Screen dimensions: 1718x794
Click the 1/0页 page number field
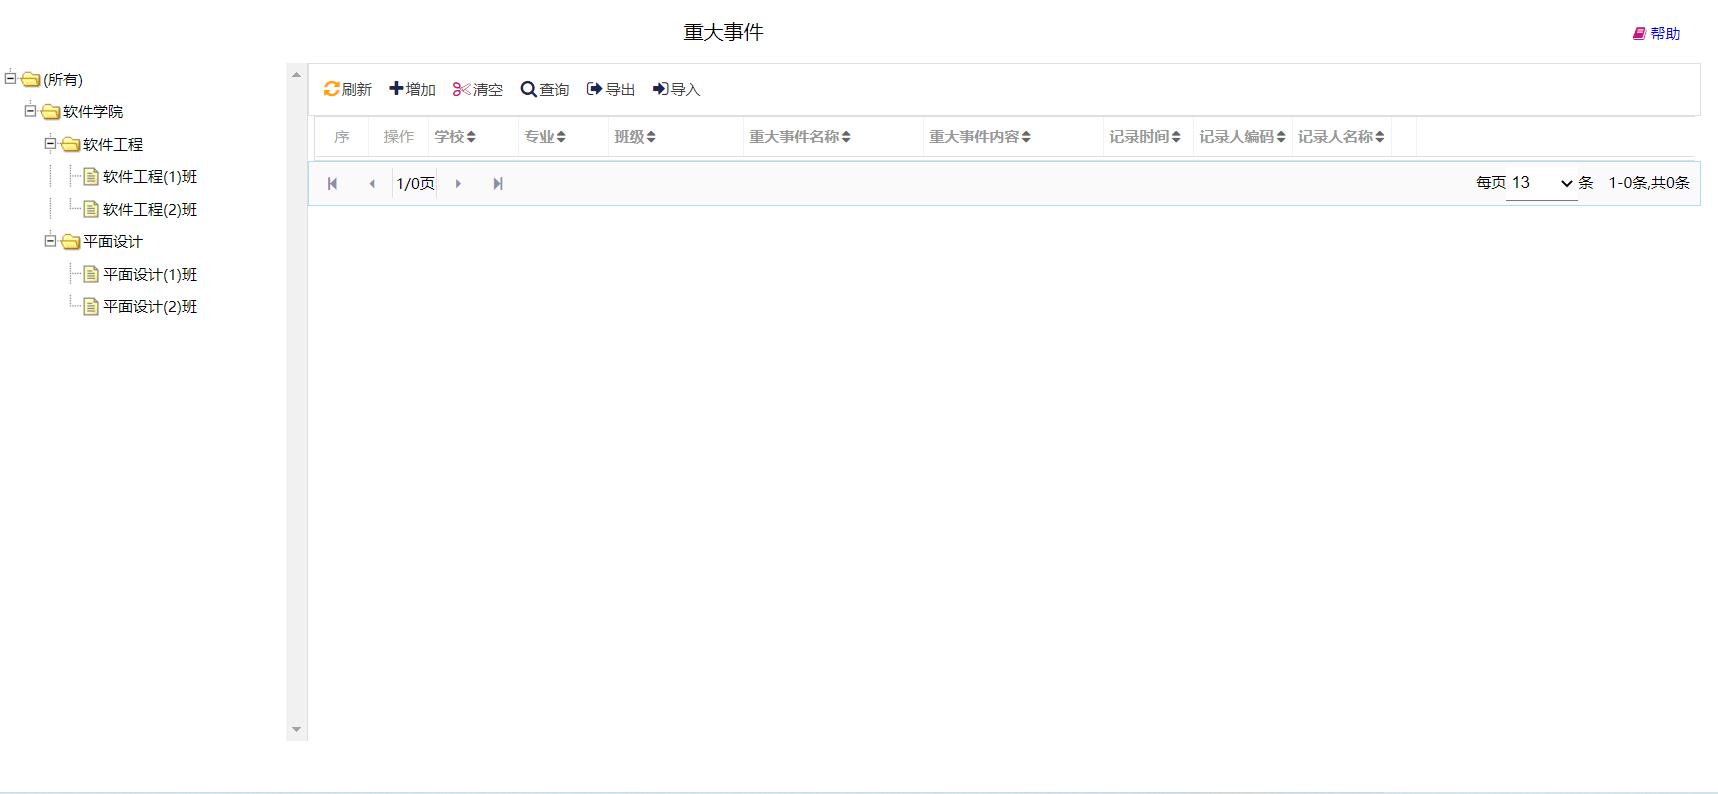click(x=415, y=183)
